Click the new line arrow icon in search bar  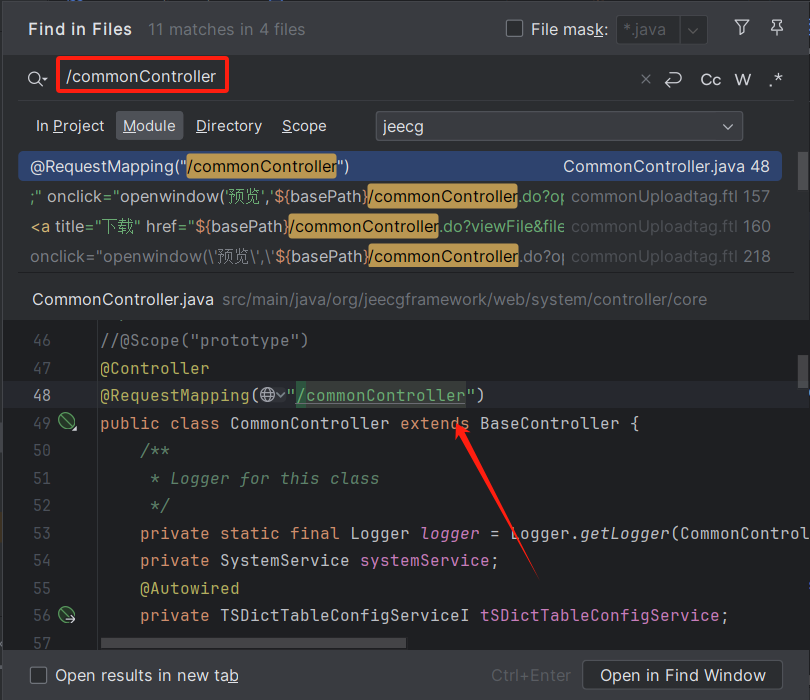point(673,80)
